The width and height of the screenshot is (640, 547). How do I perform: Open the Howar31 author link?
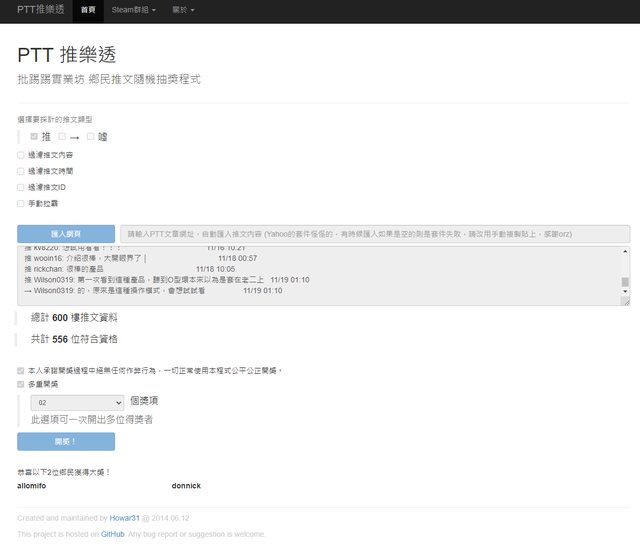(124, 518)
